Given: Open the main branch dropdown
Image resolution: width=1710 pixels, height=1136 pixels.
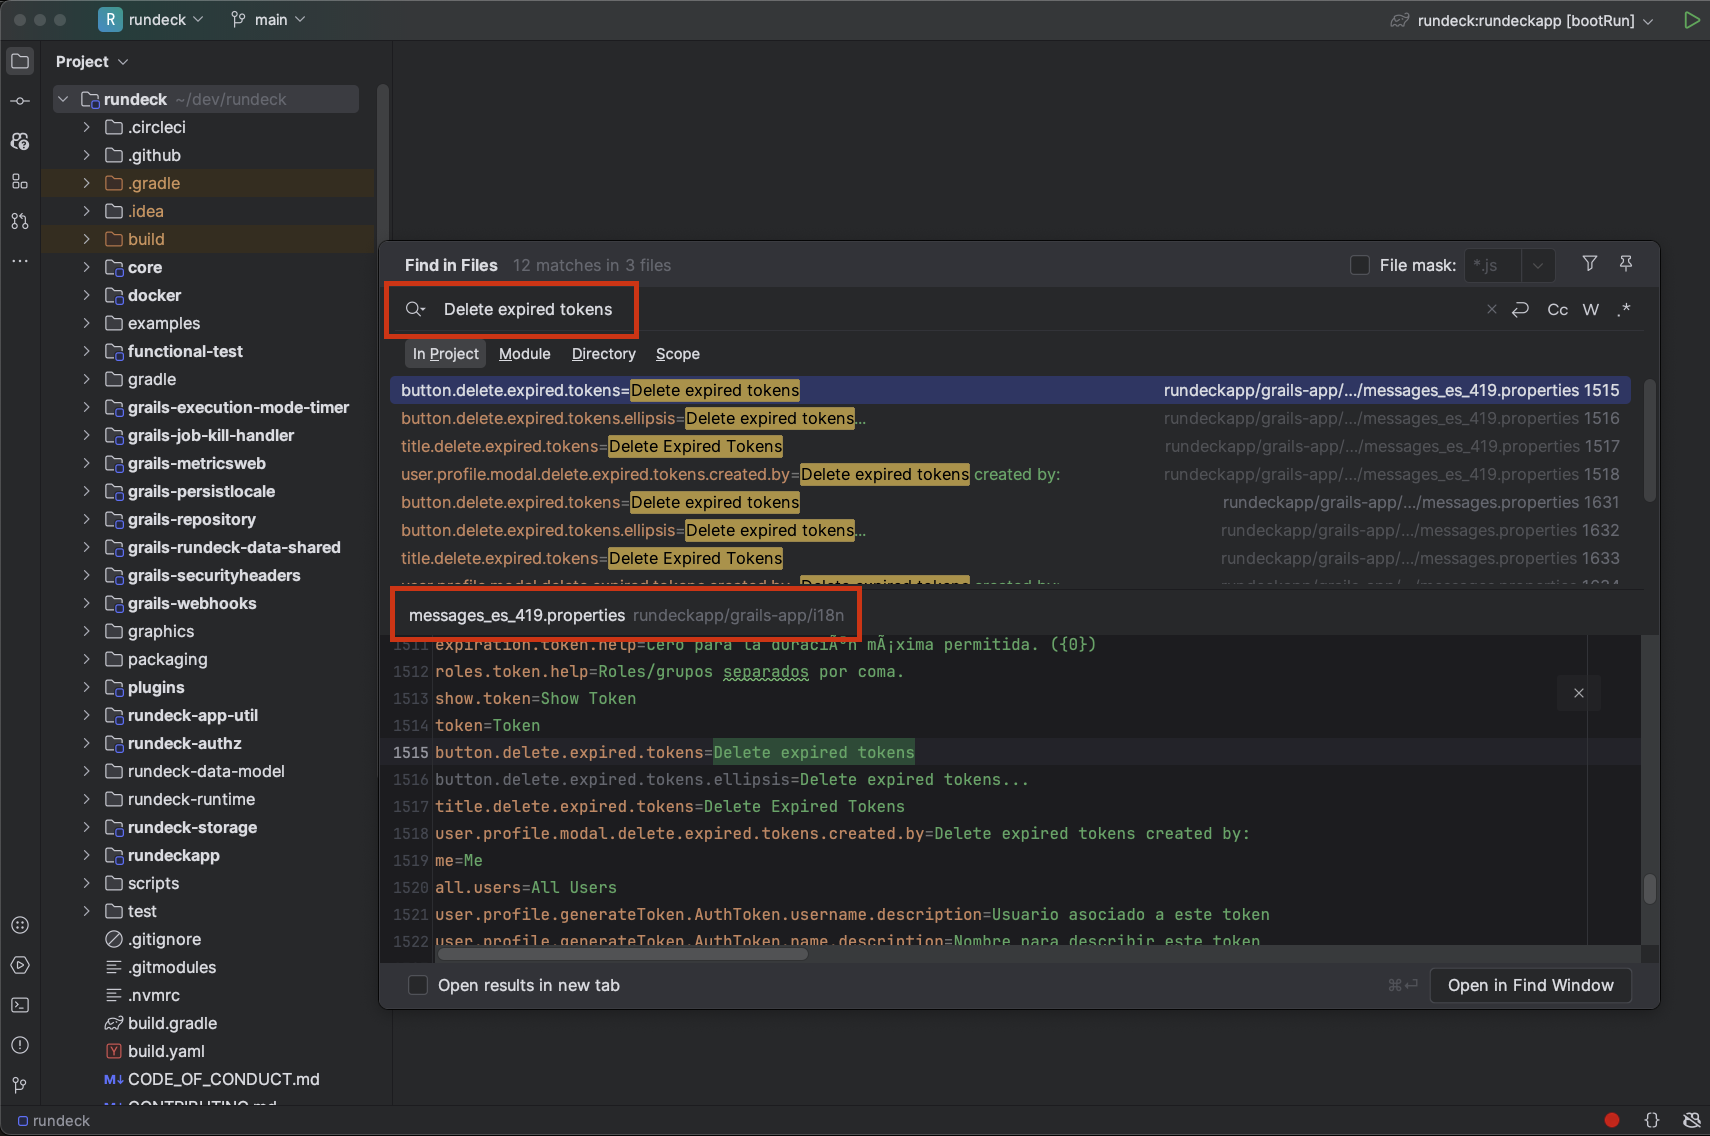Looking at the screenshot, I should click(268, 20).
